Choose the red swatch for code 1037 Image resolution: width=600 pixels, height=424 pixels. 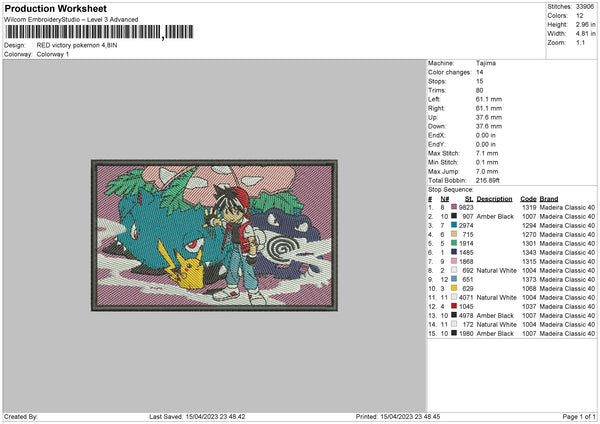point(454,306)
